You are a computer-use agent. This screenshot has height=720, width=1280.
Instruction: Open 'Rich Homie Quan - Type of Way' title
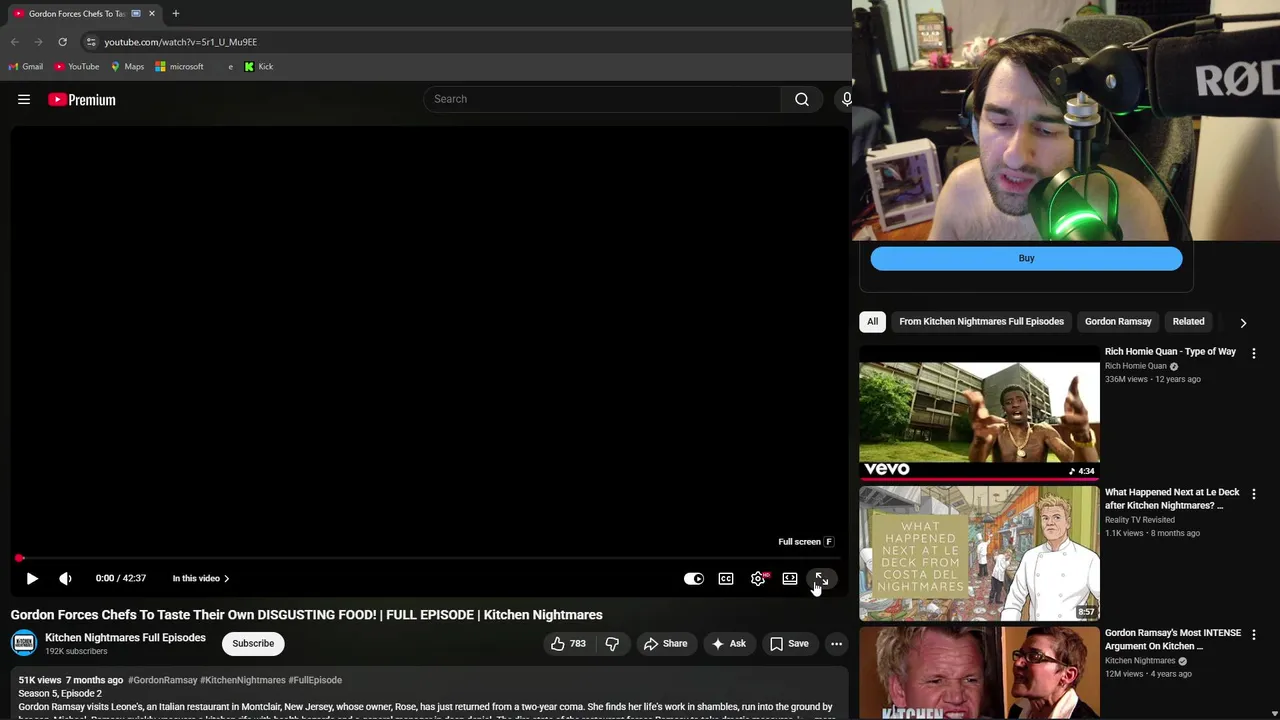[1170, 352]
